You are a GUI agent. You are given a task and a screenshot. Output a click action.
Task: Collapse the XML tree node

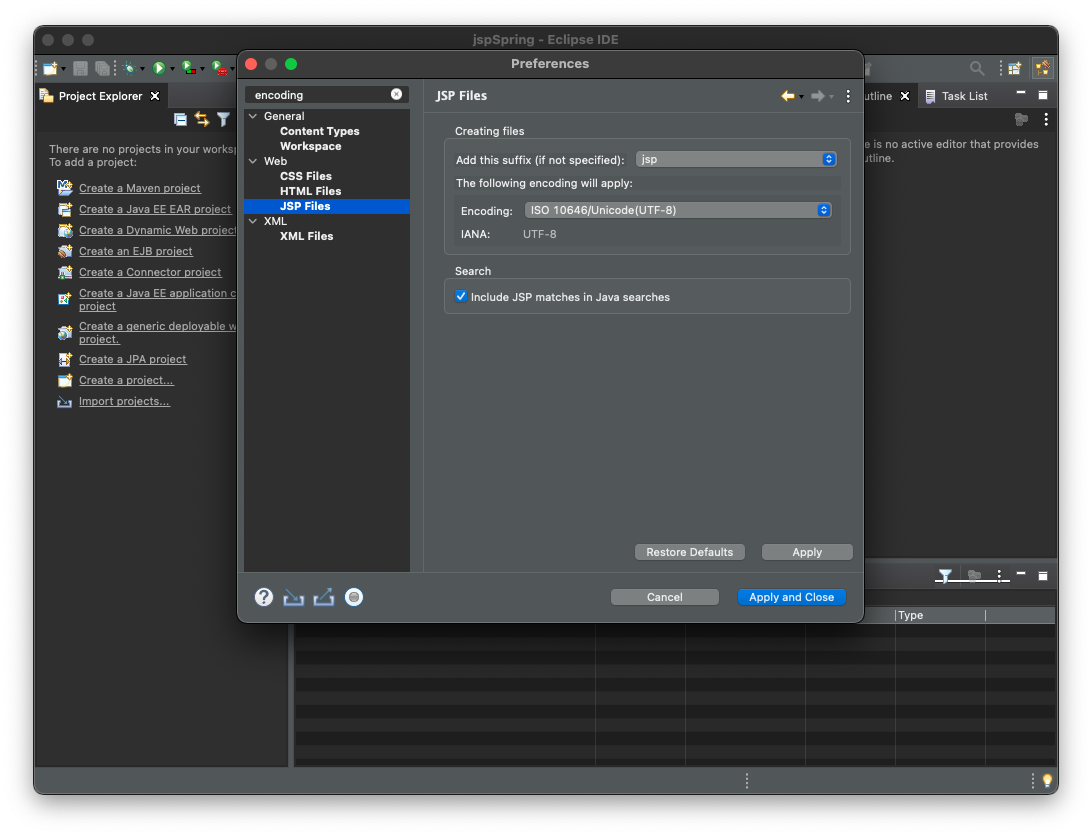point(253,221)
